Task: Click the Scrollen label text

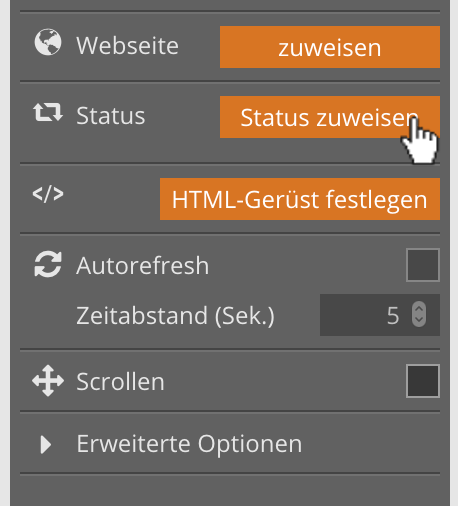Action: [x=120, y=382]
